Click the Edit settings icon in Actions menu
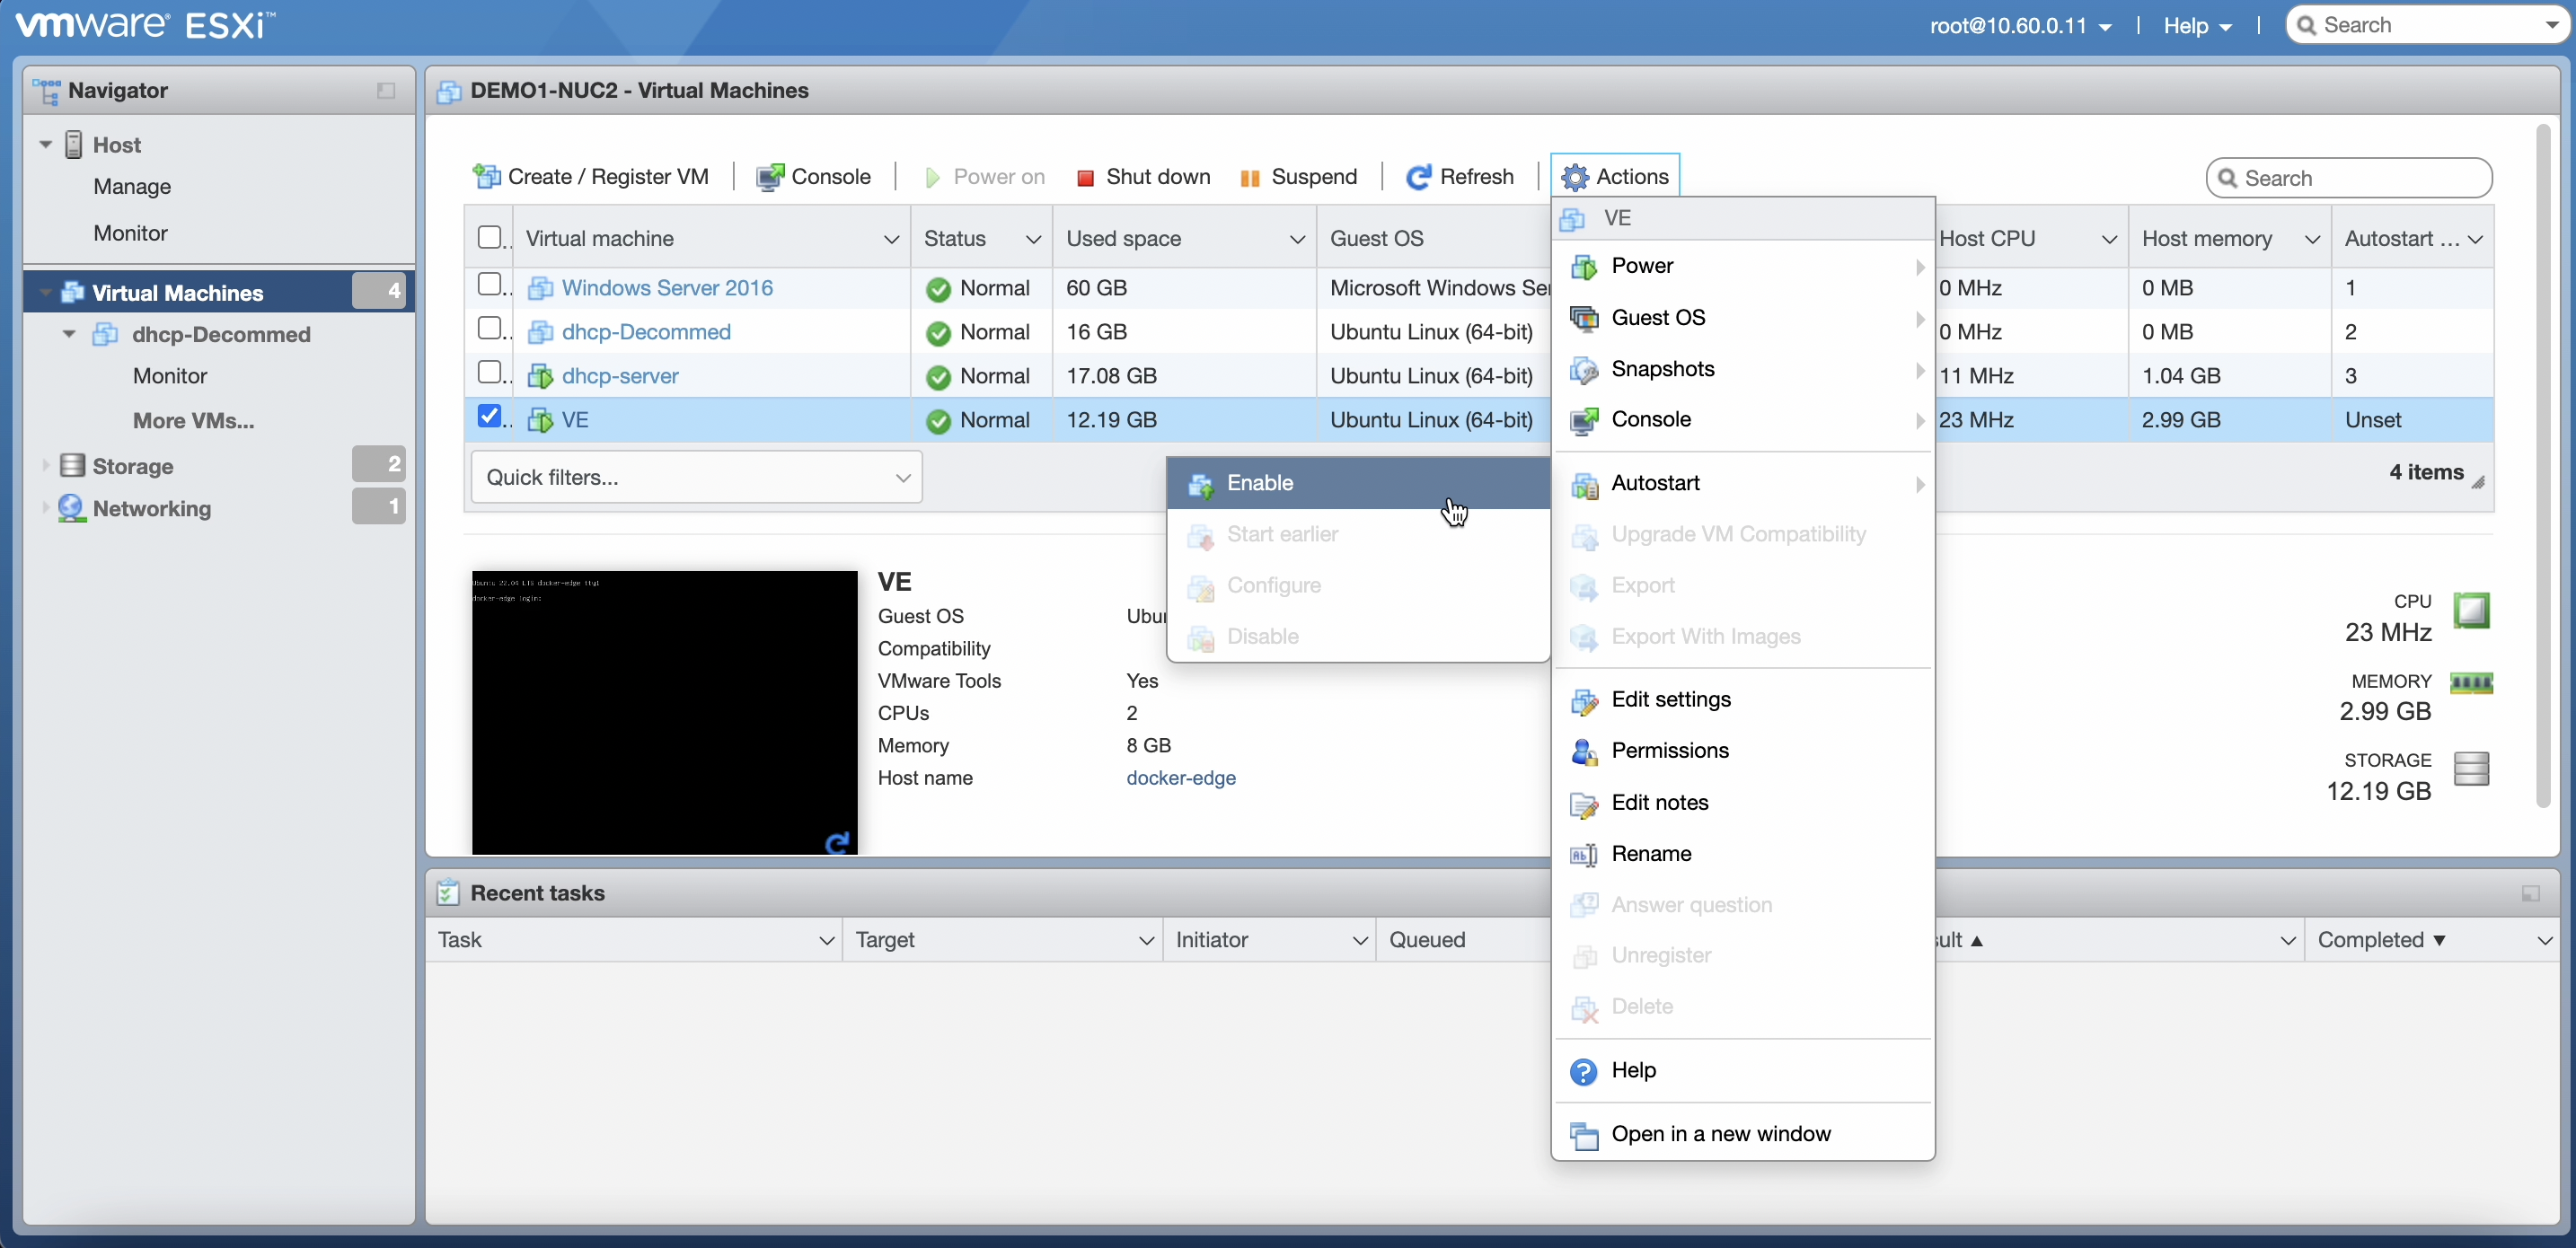 tap(1584, 701)
